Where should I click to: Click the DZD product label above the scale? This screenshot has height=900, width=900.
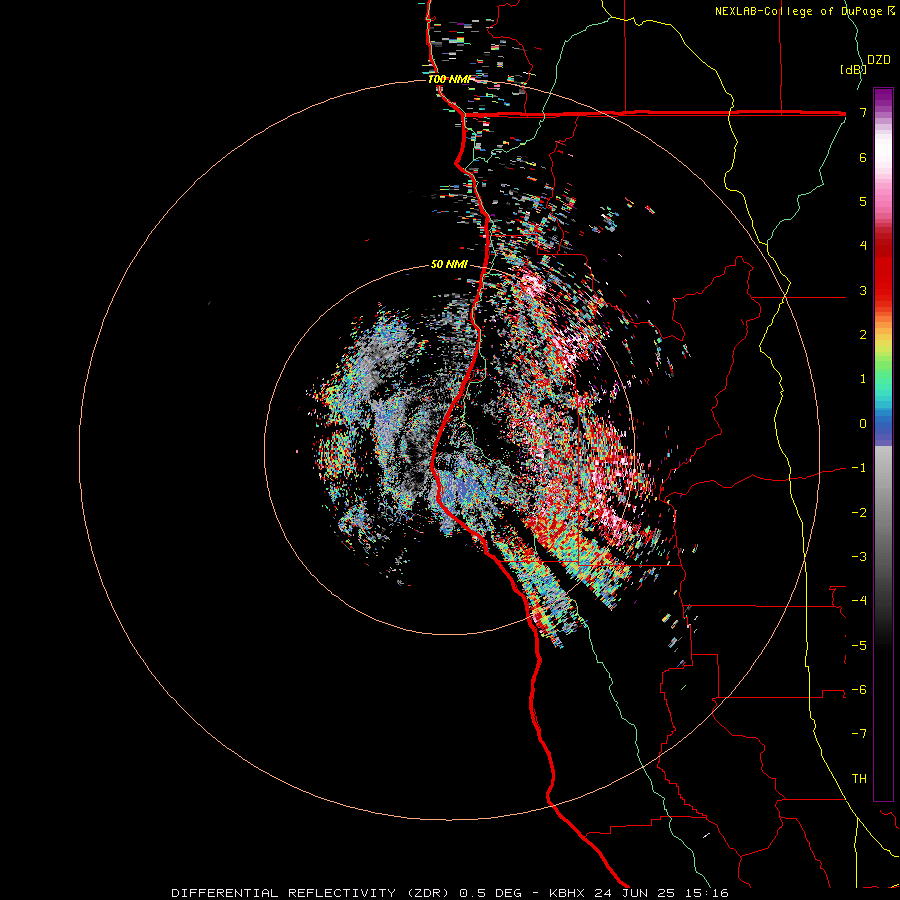pos(879,60)
